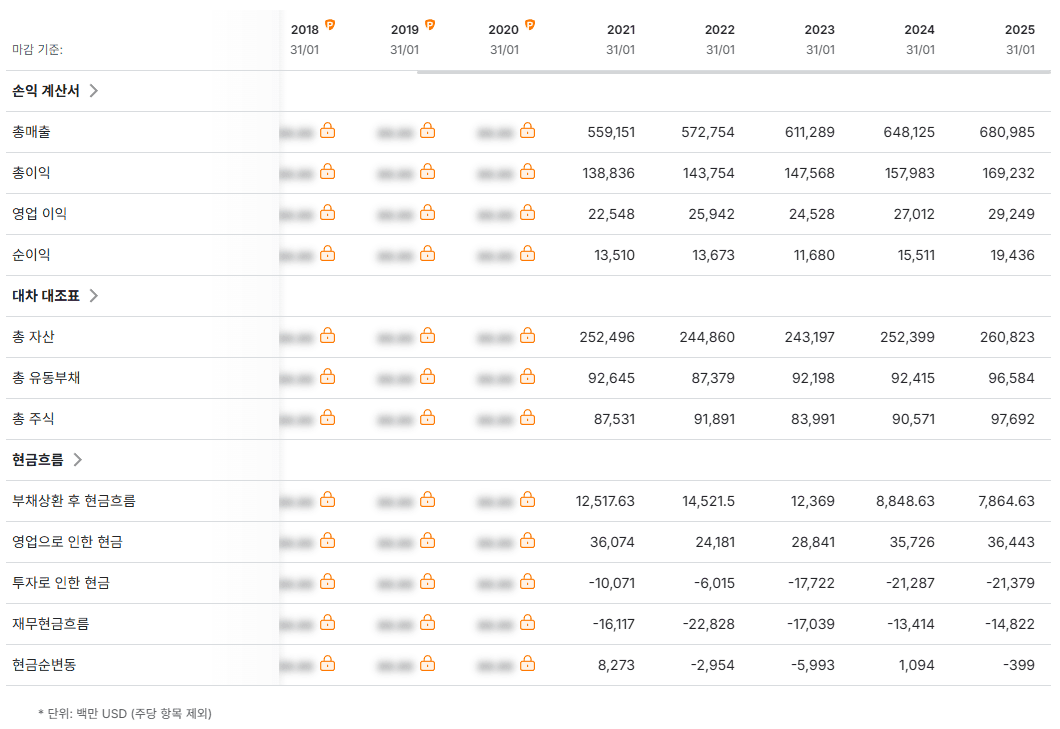Image resolution: width=1060 pixels, height=729 pixels.
Task: Expand the 손익 계산서 section chevron
Action: (94, 91)
